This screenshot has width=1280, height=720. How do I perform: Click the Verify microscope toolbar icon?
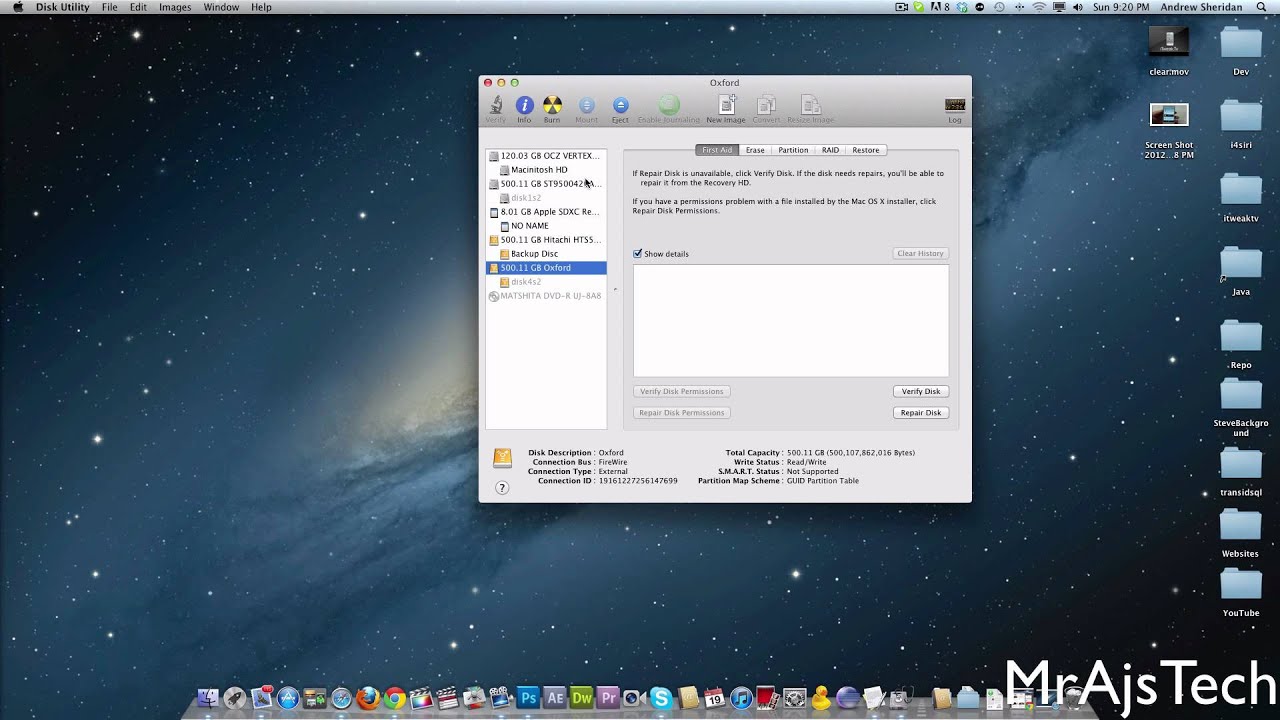[x=496, y=106]
